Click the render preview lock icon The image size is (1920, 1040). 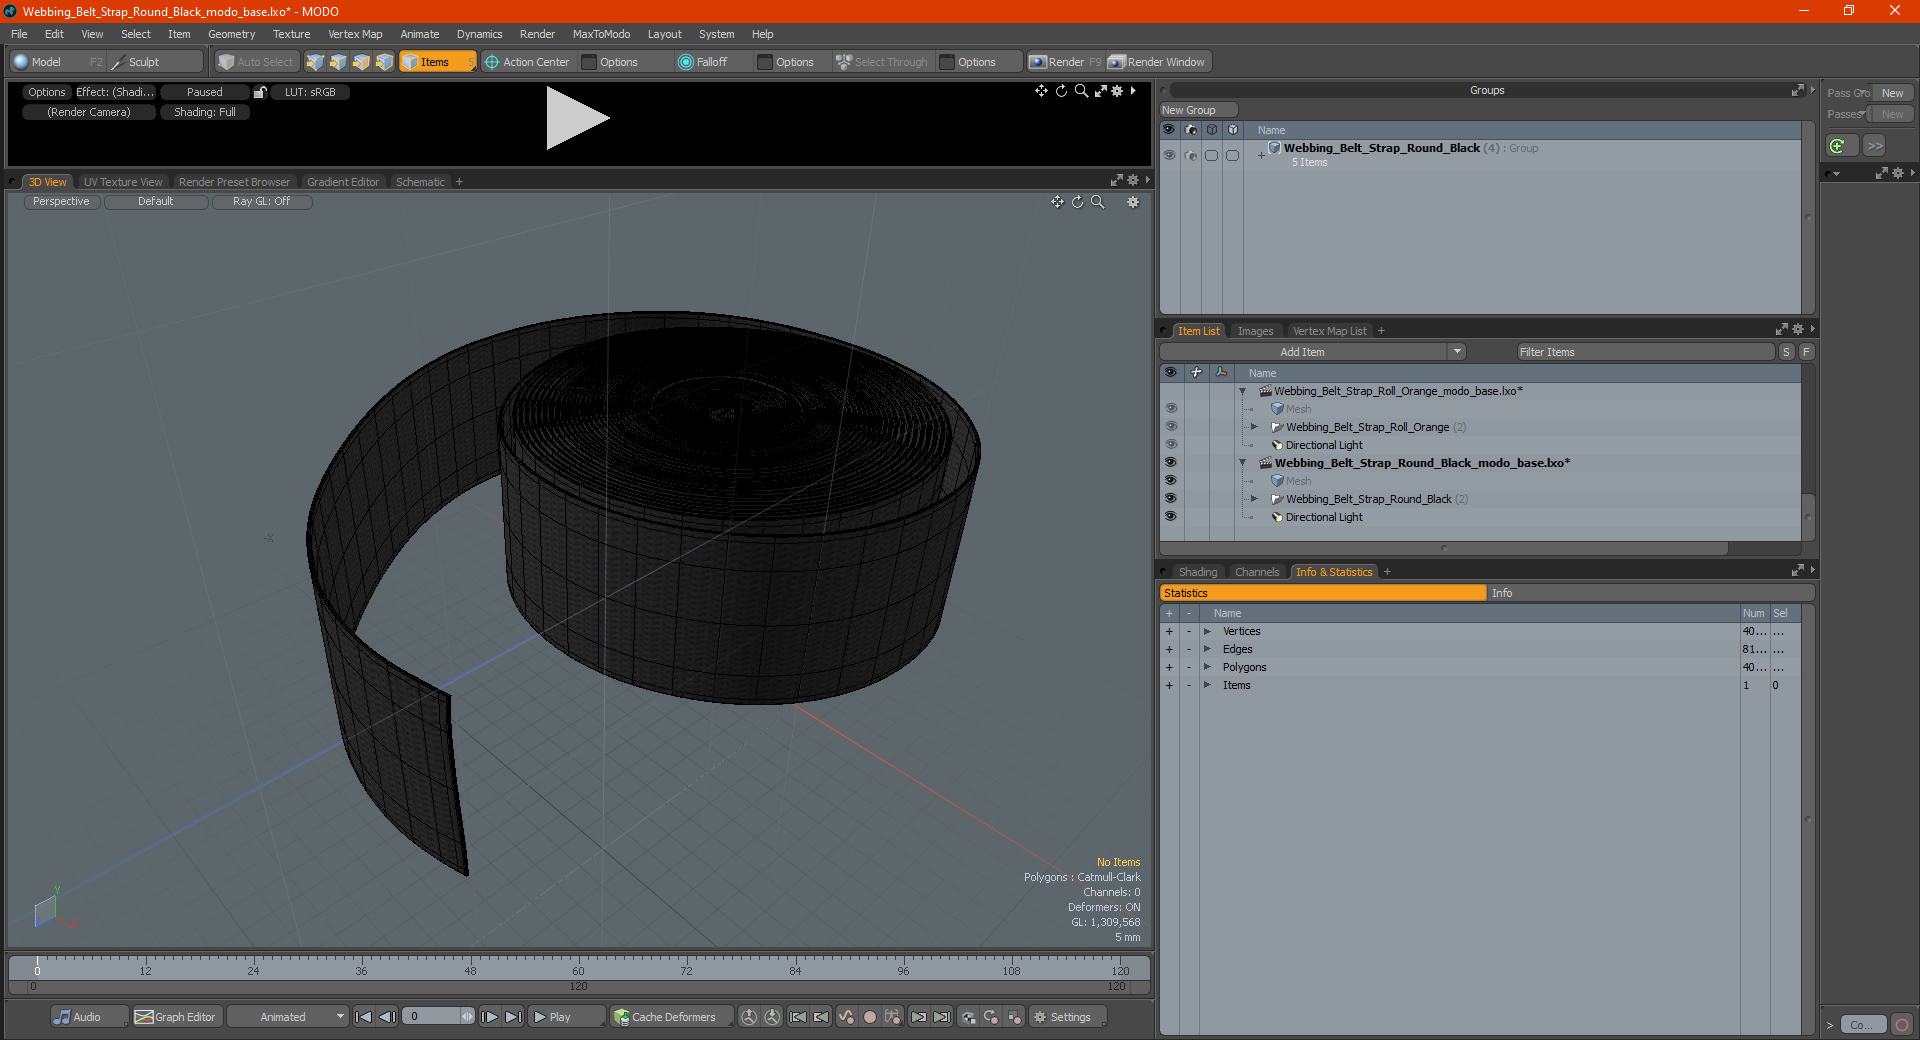(260, 92)
